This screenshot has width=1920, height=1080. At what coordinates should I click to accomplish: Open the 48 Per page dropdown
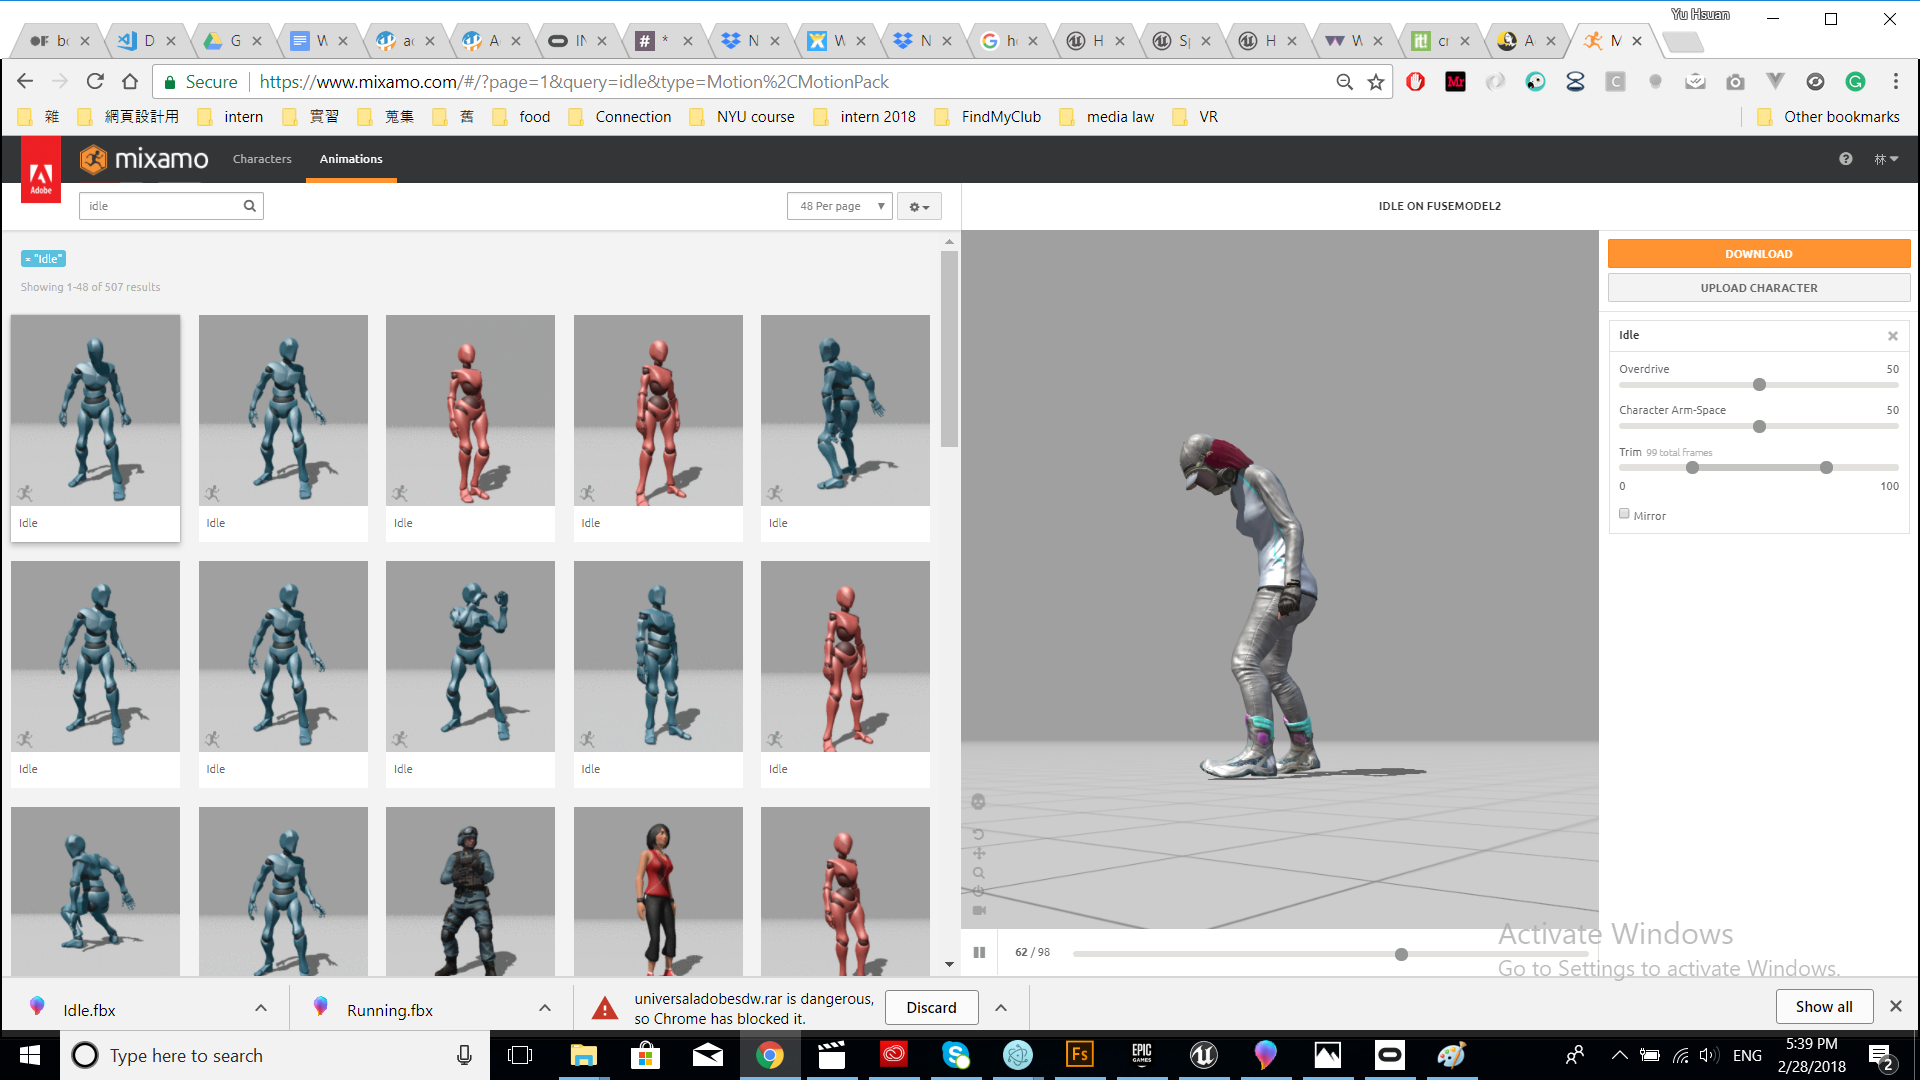tap(839, 206)
